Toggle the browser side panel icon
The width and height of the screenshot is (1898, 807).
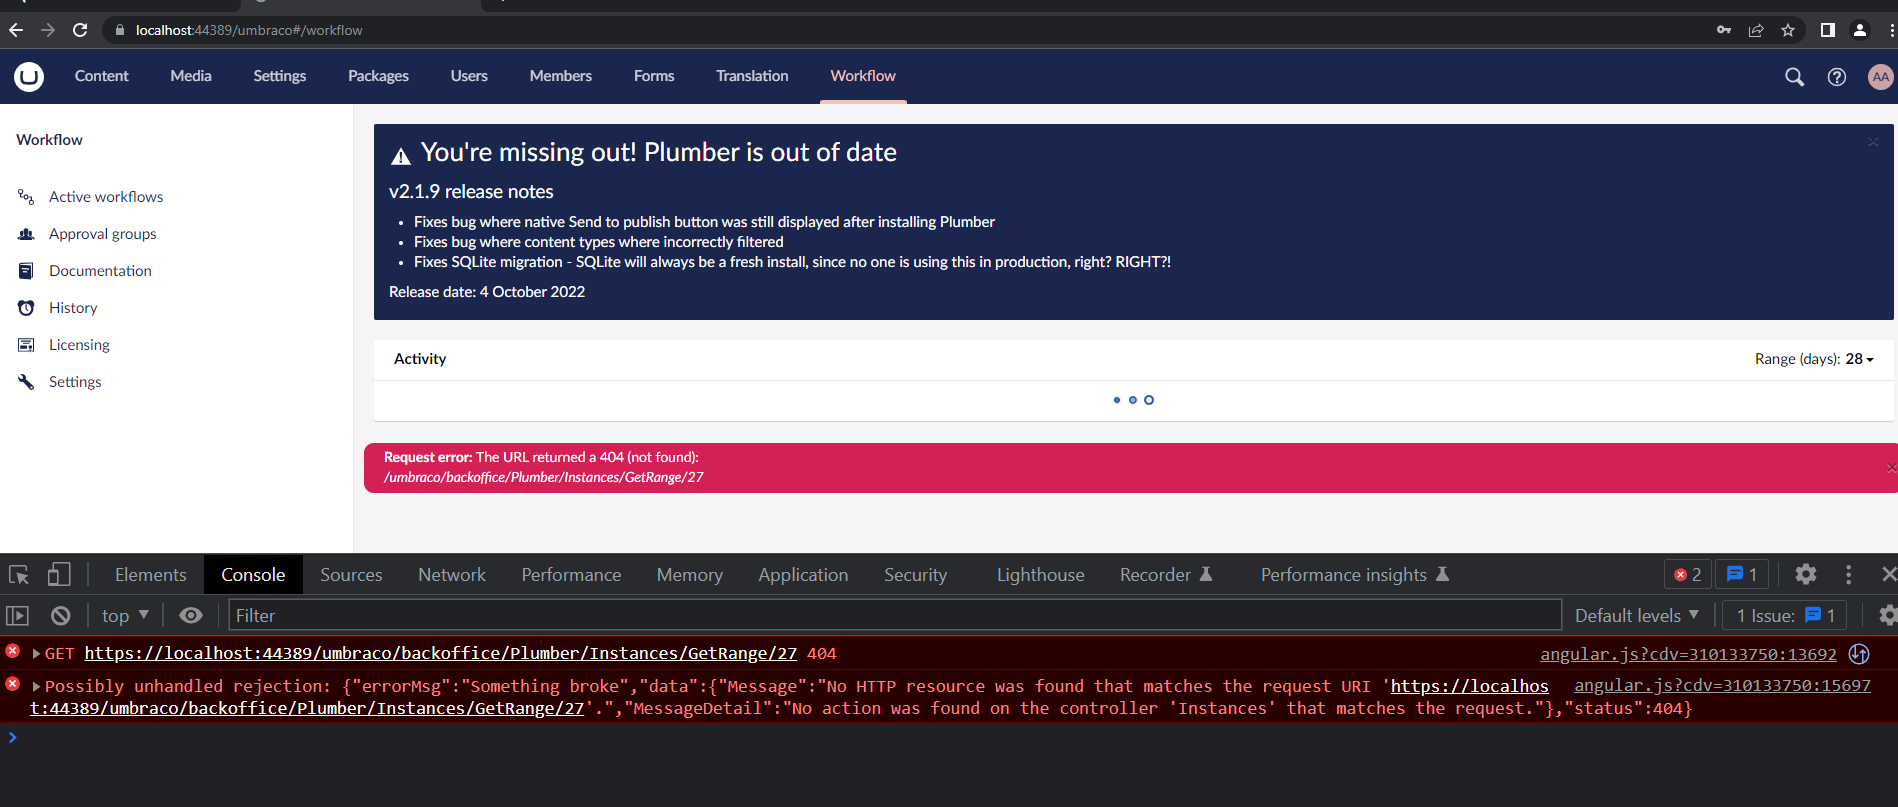pos(1828,30)
